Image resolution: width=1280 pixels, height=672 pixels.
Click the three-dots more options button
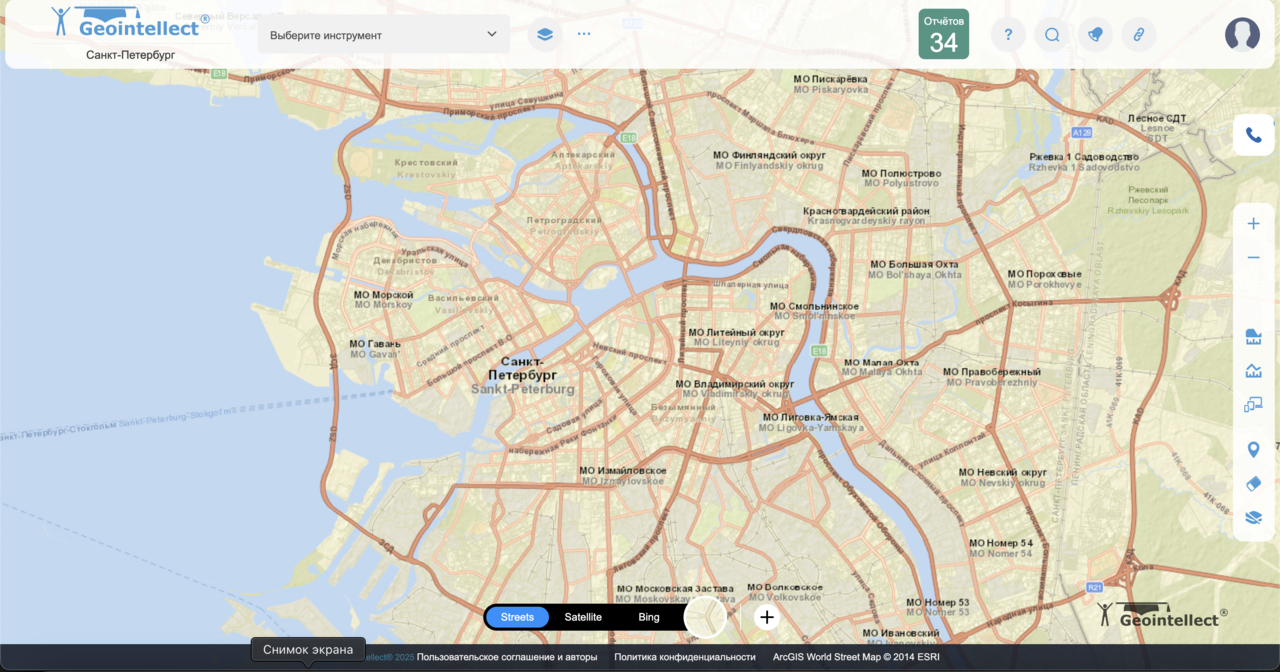[x=584, y=34]
